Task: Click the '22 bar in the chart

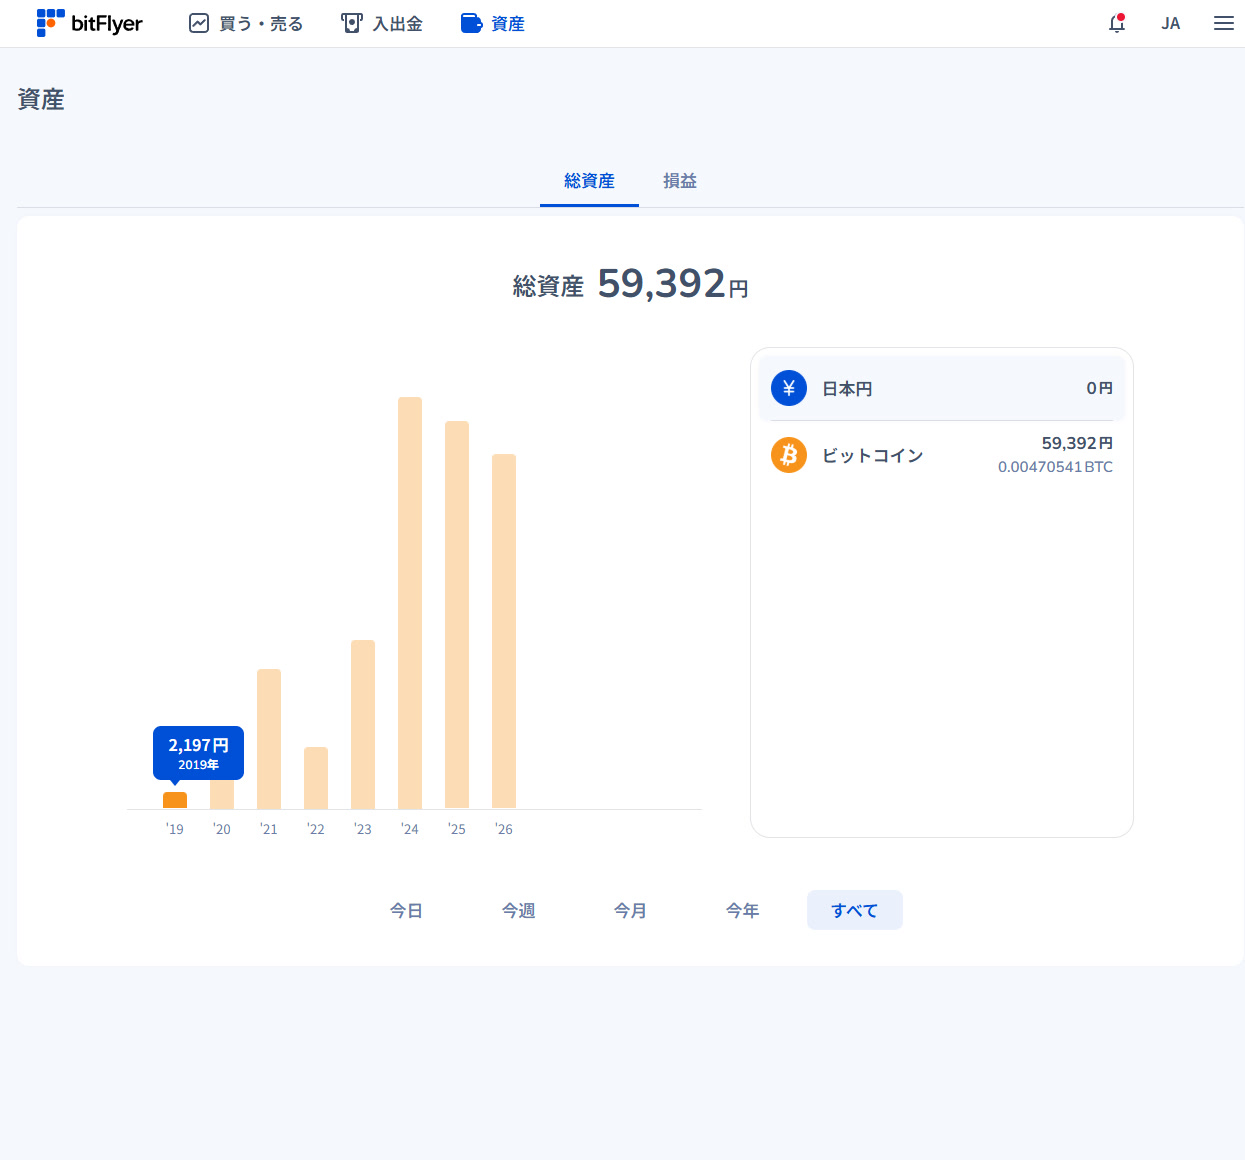Action: tap(316, 778)
